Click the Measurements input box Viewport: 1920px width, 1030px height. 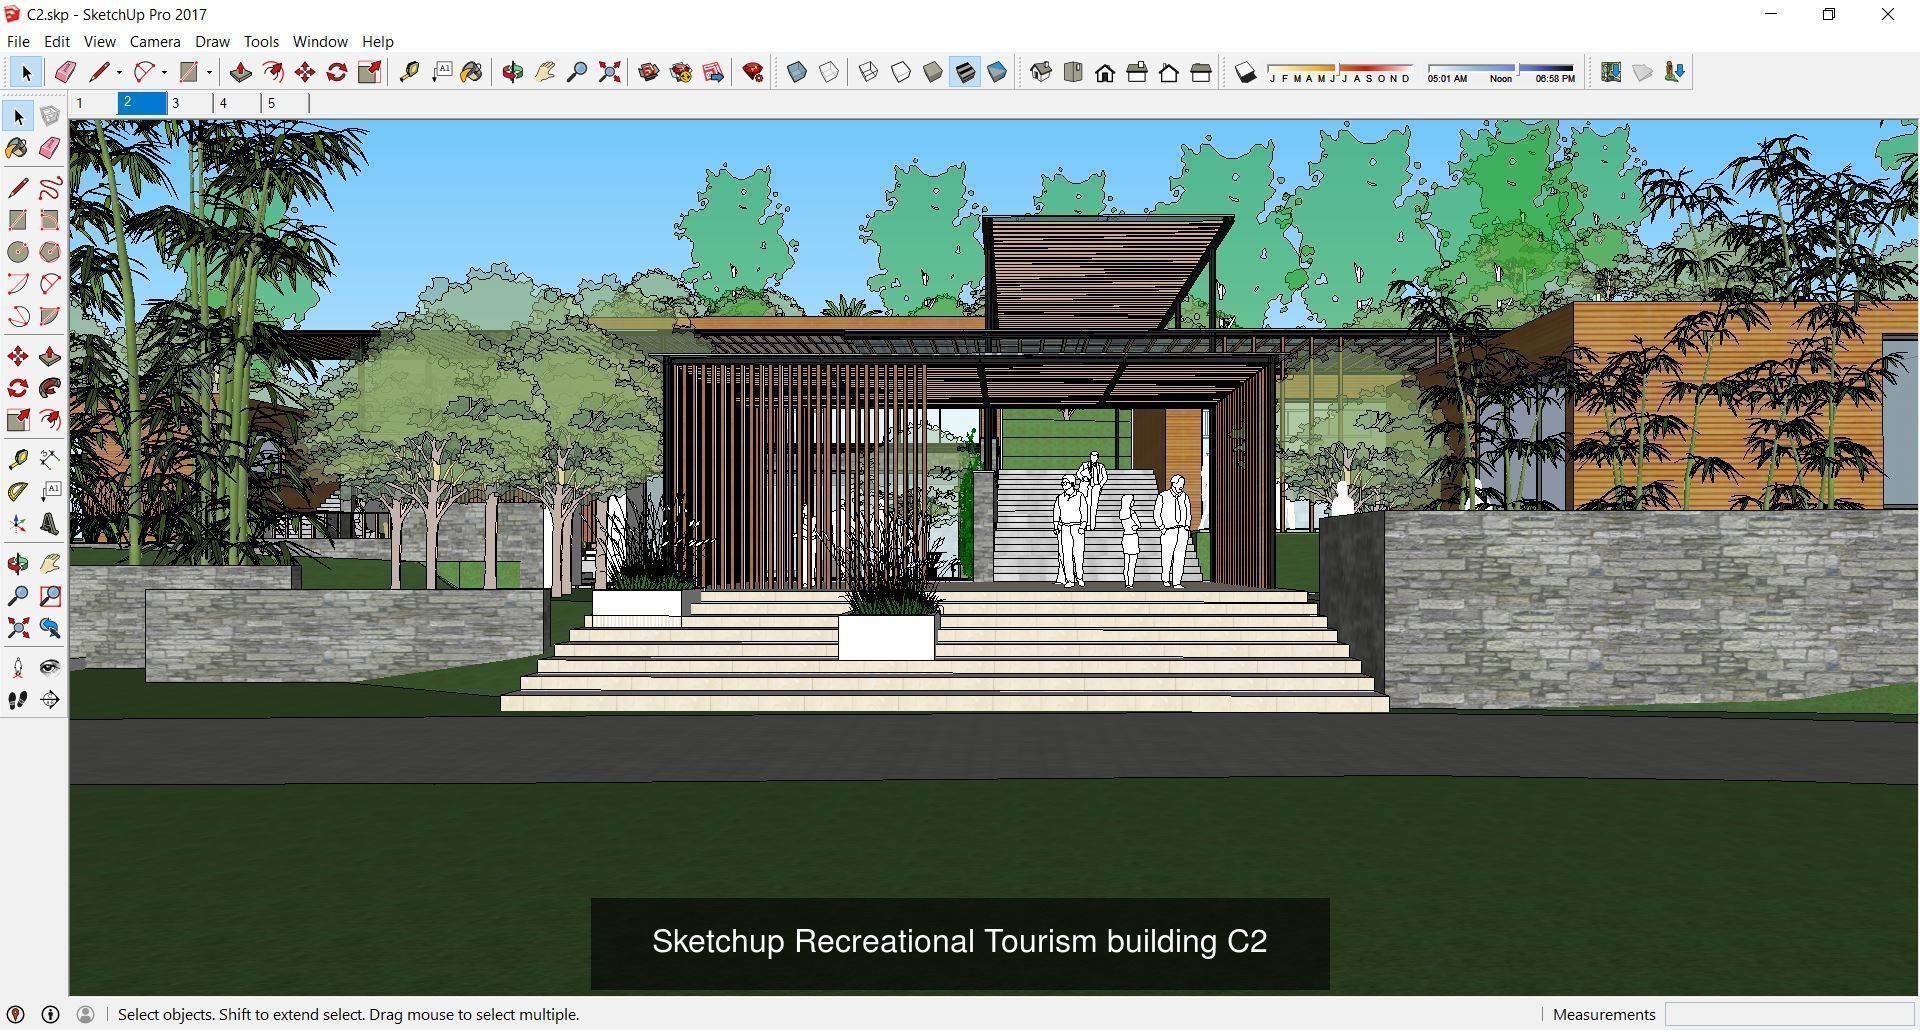click(x=1789, y=1014)
